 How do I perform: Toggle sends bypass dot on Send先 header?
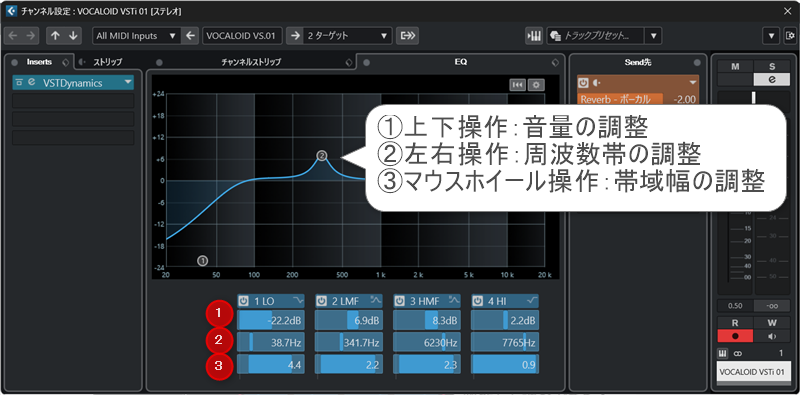coord(697,63)
